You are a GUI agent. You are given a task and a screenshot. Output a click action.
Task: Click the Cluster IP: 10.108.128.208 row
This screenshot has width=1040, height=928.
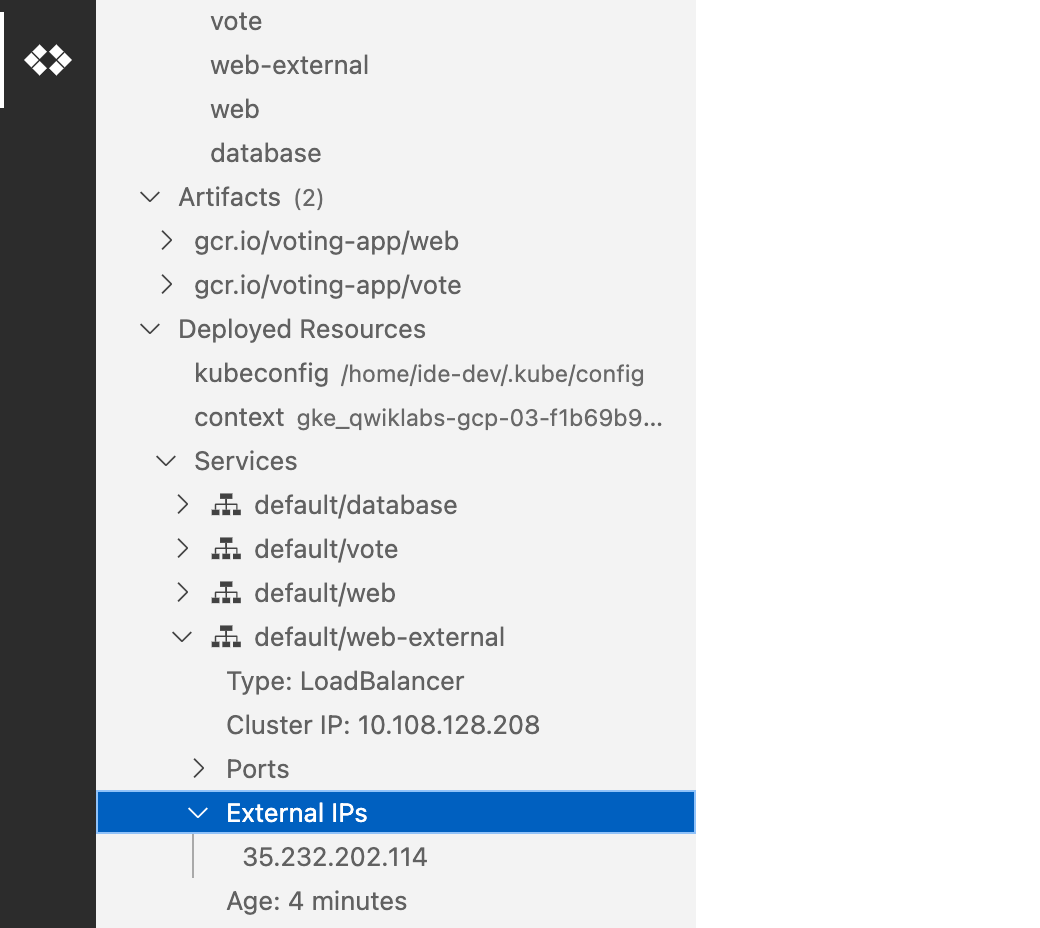(396, 724)
